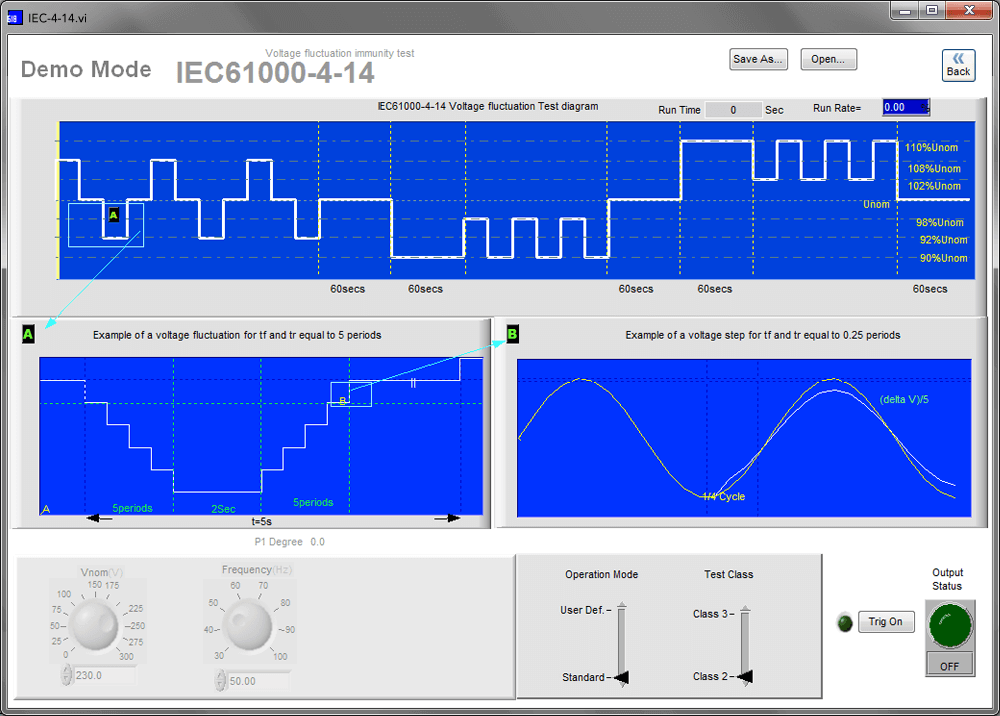This screenshot has height=716, width=1000.
Task: Click the 1/4 Cycle annotation
Action: pos(723,497)
